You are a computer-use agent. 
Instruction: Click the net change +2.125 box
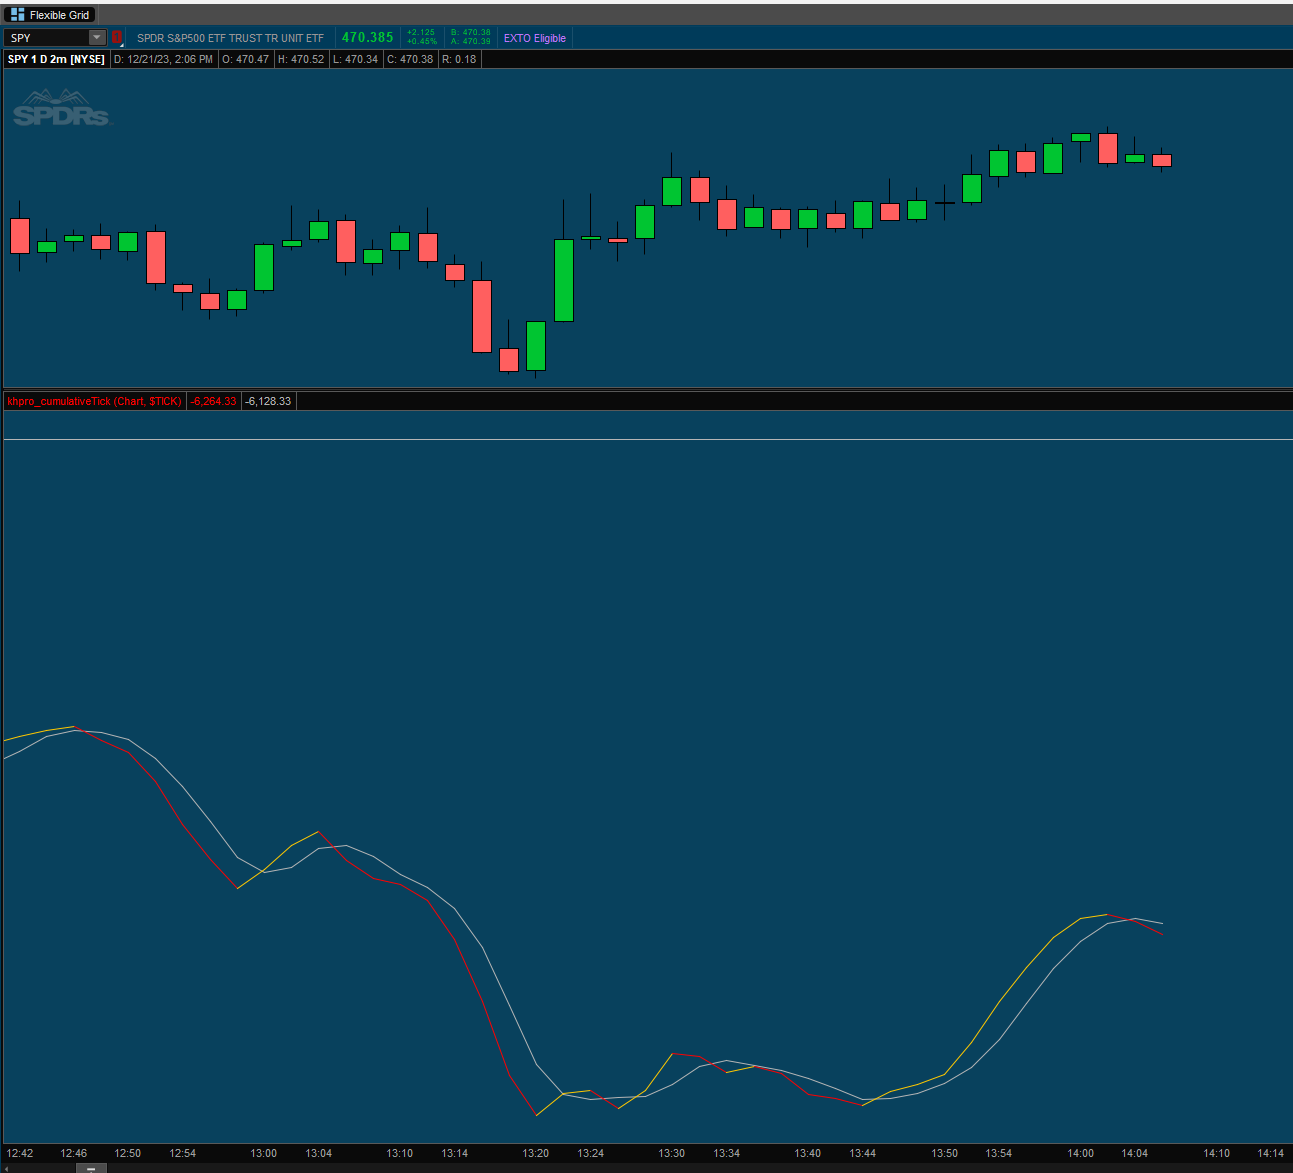(x=421, y=38)
